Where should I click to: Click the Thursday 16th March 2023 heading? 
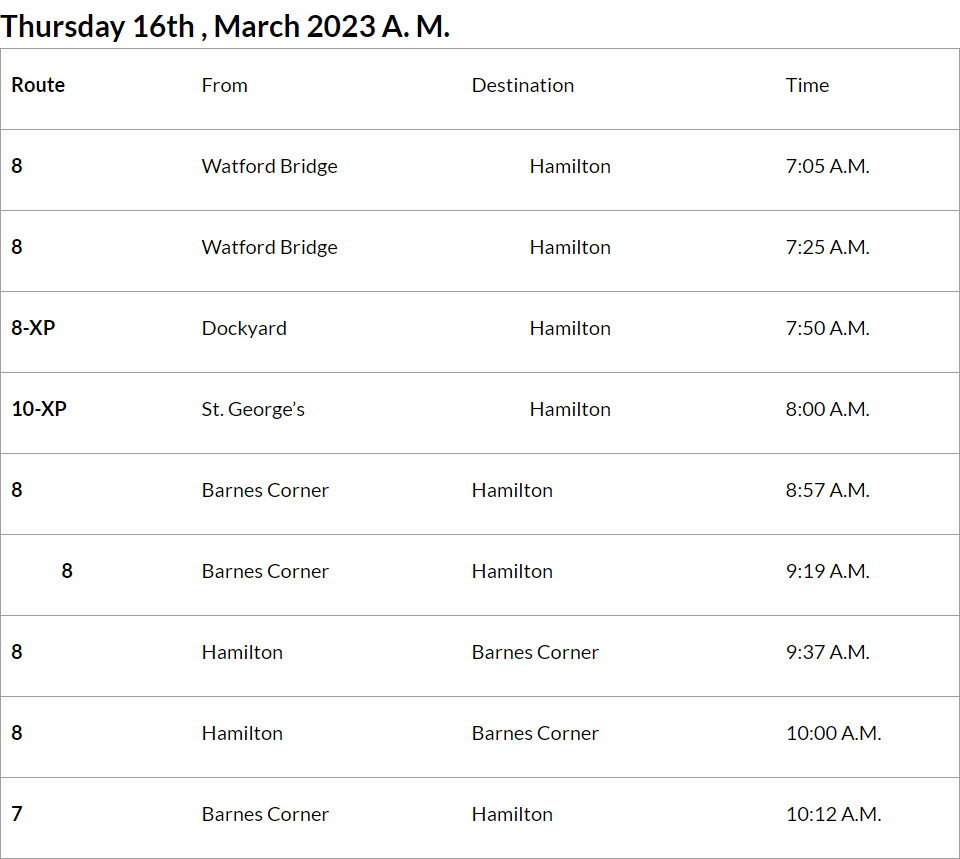point(225,26)
